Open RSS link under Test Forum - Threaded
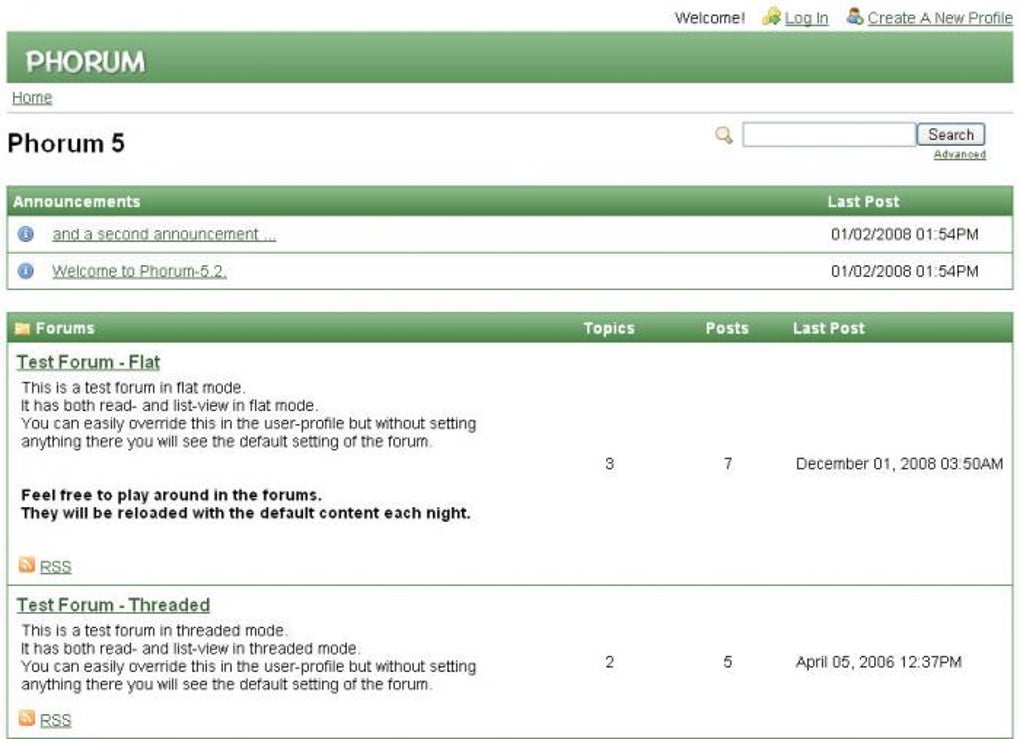Viewport: 1020px width, 739px height. click(55, 720)
